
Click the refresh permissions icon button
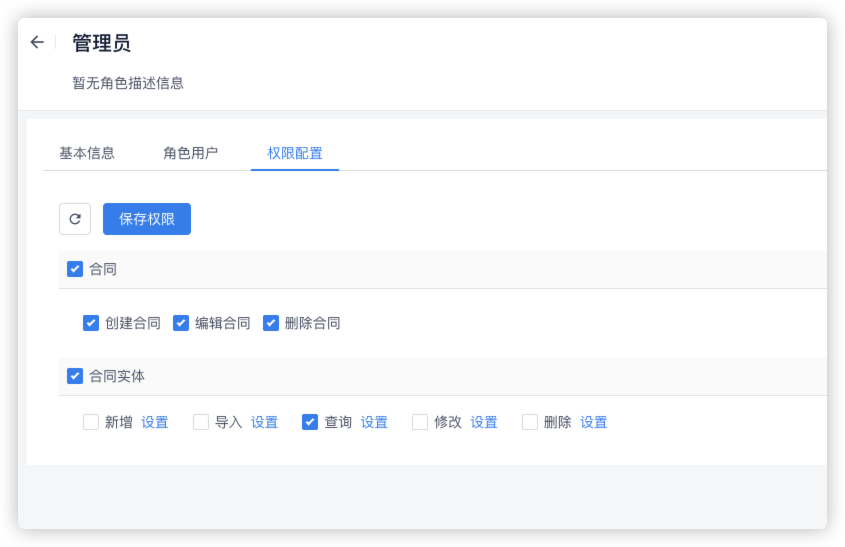[x=75, y=219]
